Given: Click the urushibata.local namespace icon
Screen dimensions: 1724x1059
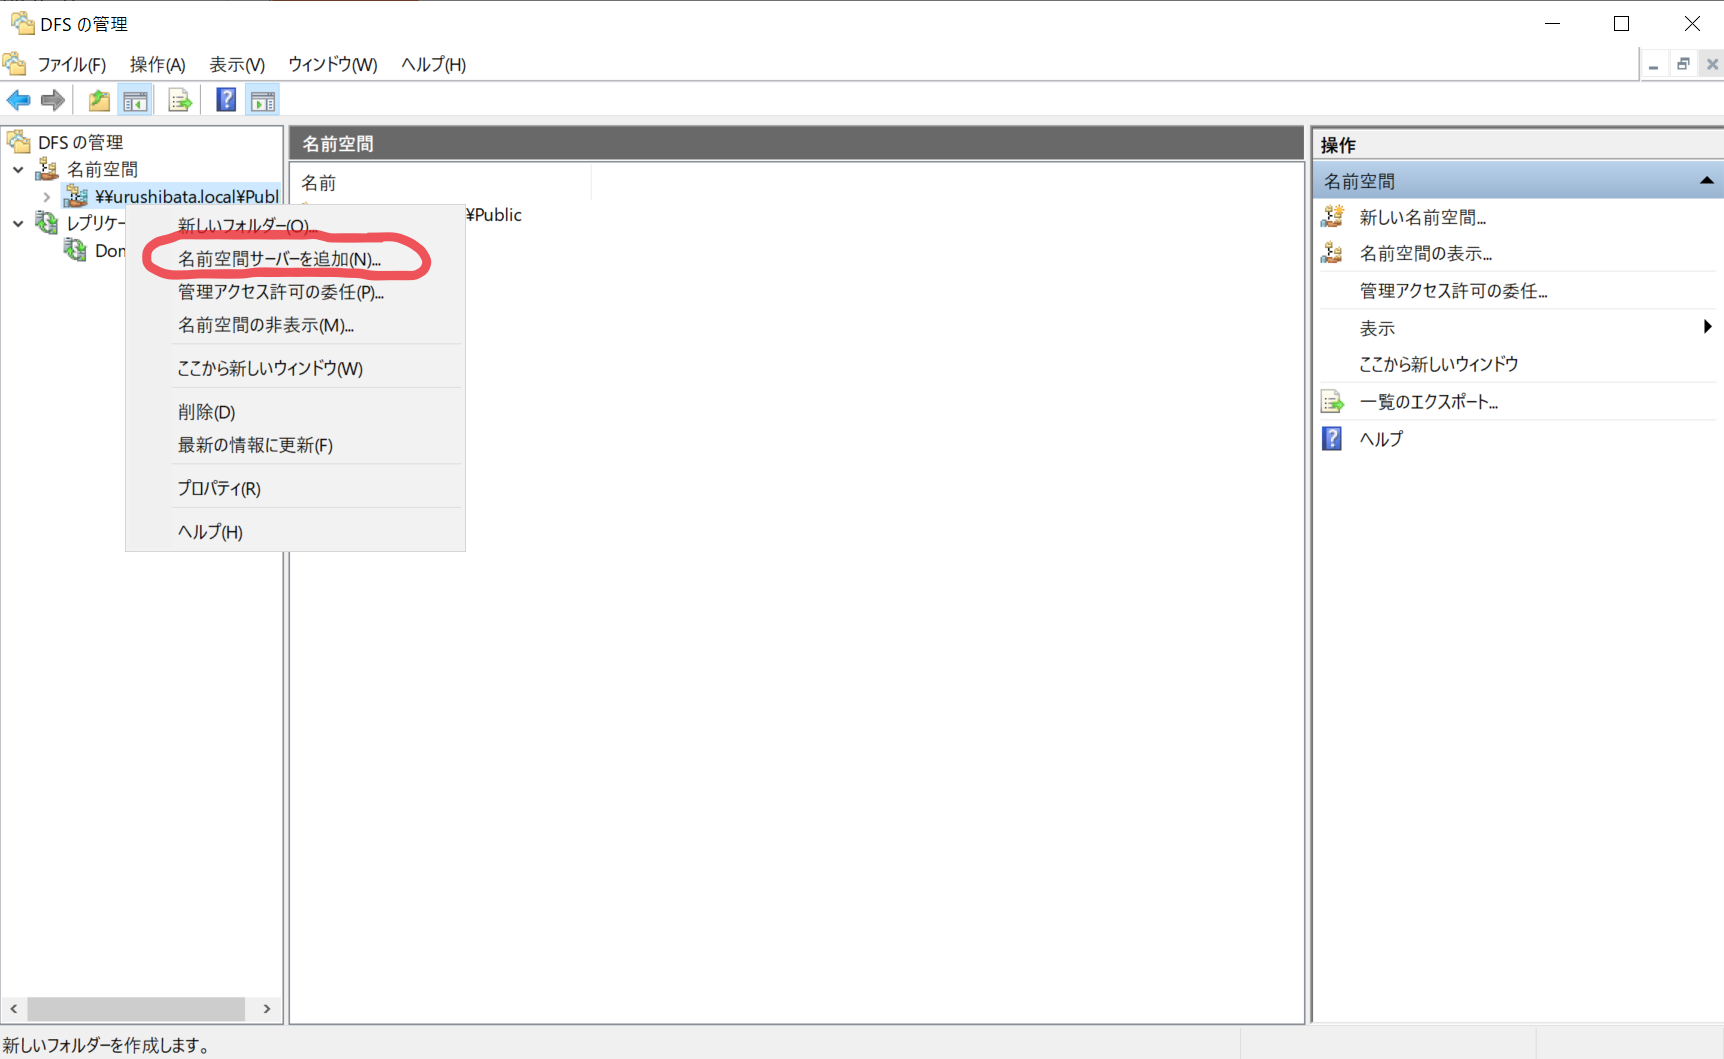Looking at the screenshot, I should tap(76, 196).
